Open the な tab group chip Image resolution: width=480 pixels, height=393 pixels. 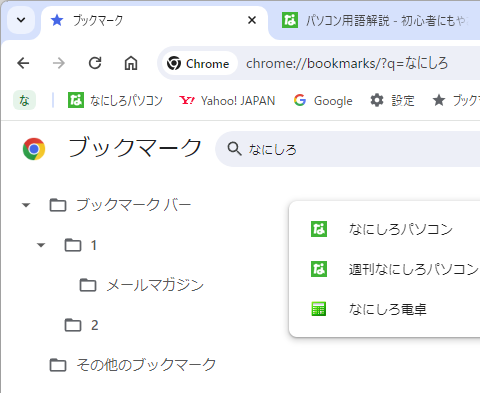tap(24, 100)
